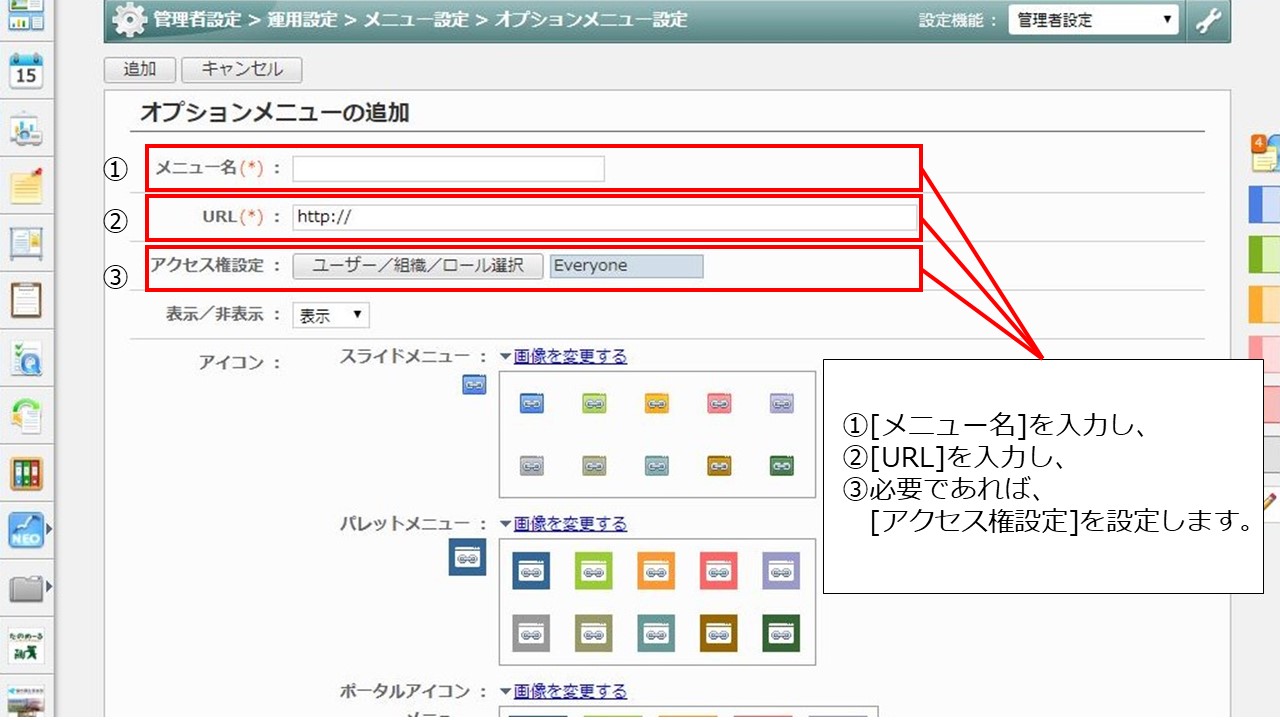Select the dark green slide menu link icon
The width and height of the screenshot is (1280, 720).
[x=781, y=465]
